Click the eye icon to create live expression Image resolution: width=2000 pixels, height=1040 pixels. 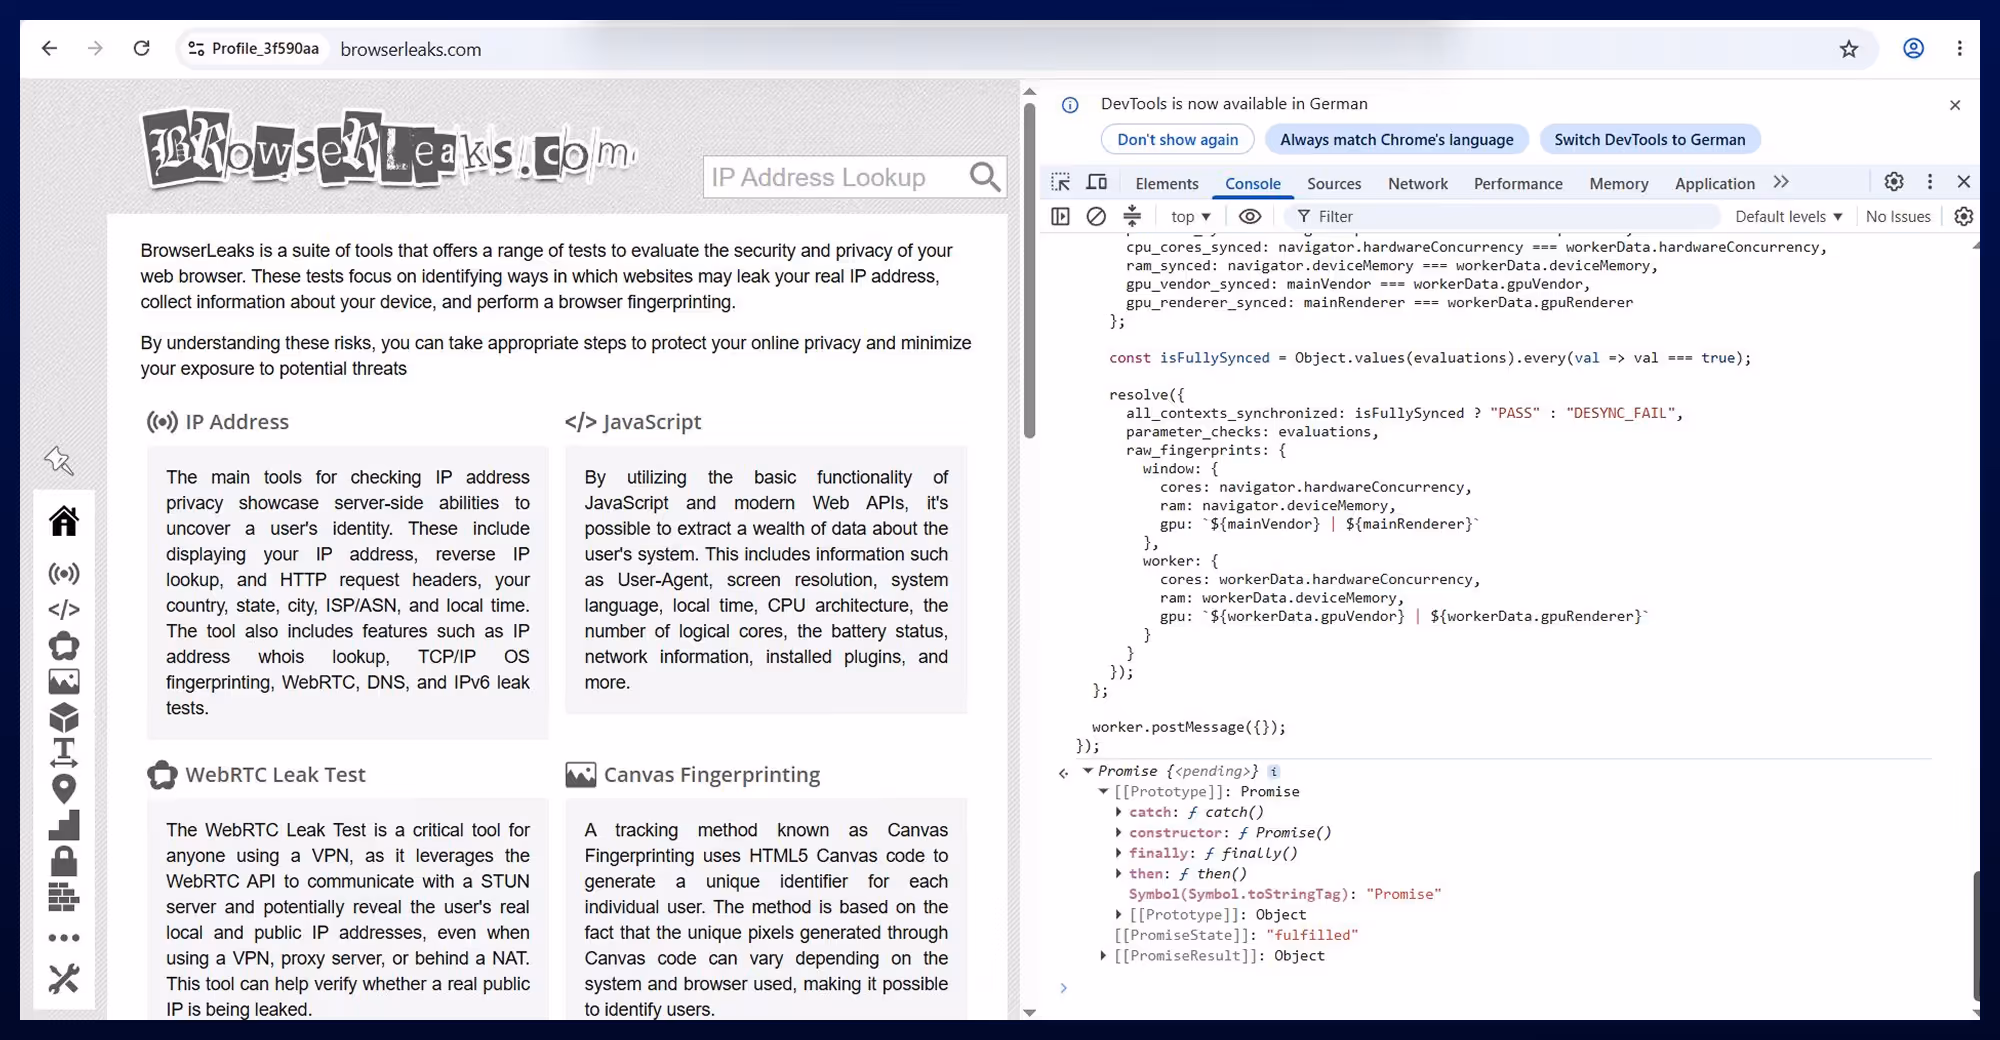pos(1250,216)
